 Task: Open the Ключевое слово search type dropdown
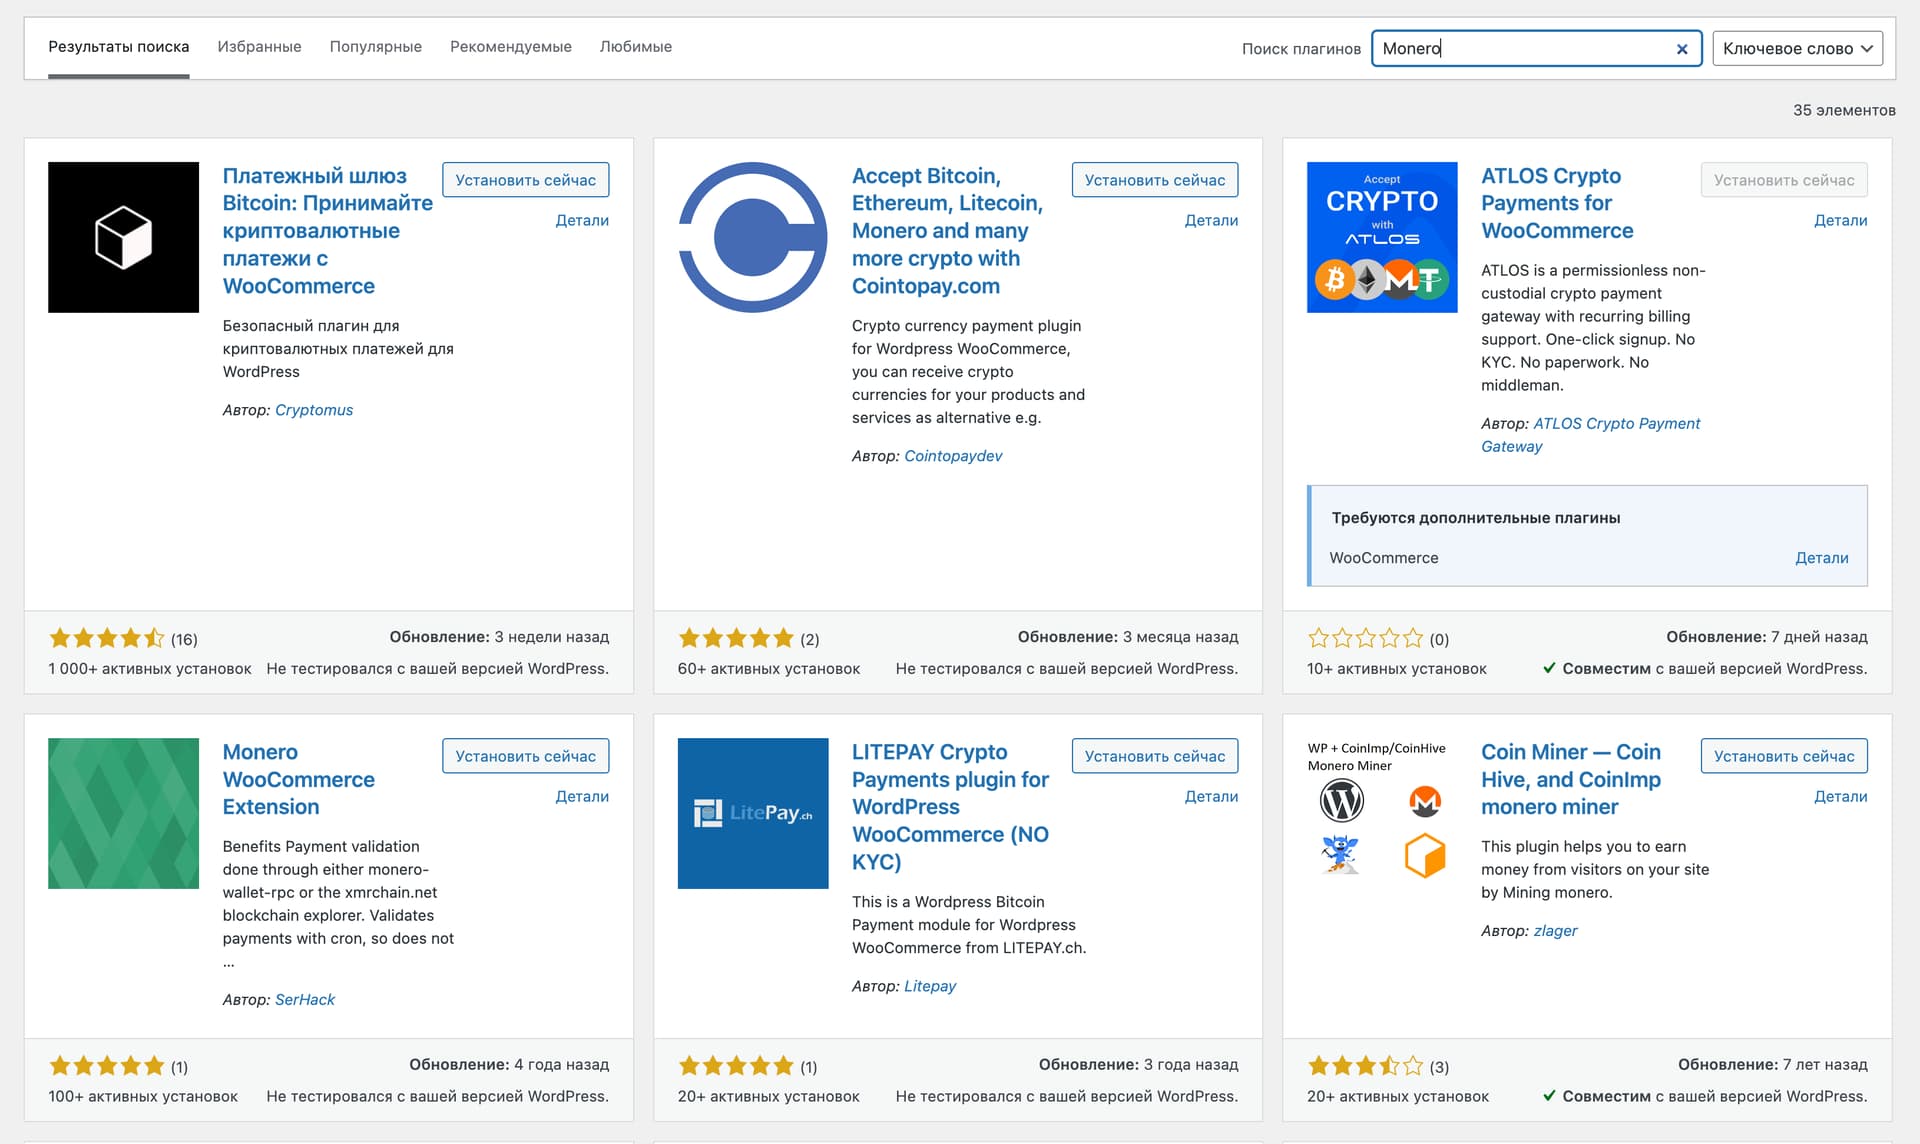[x=1797, y=49]
